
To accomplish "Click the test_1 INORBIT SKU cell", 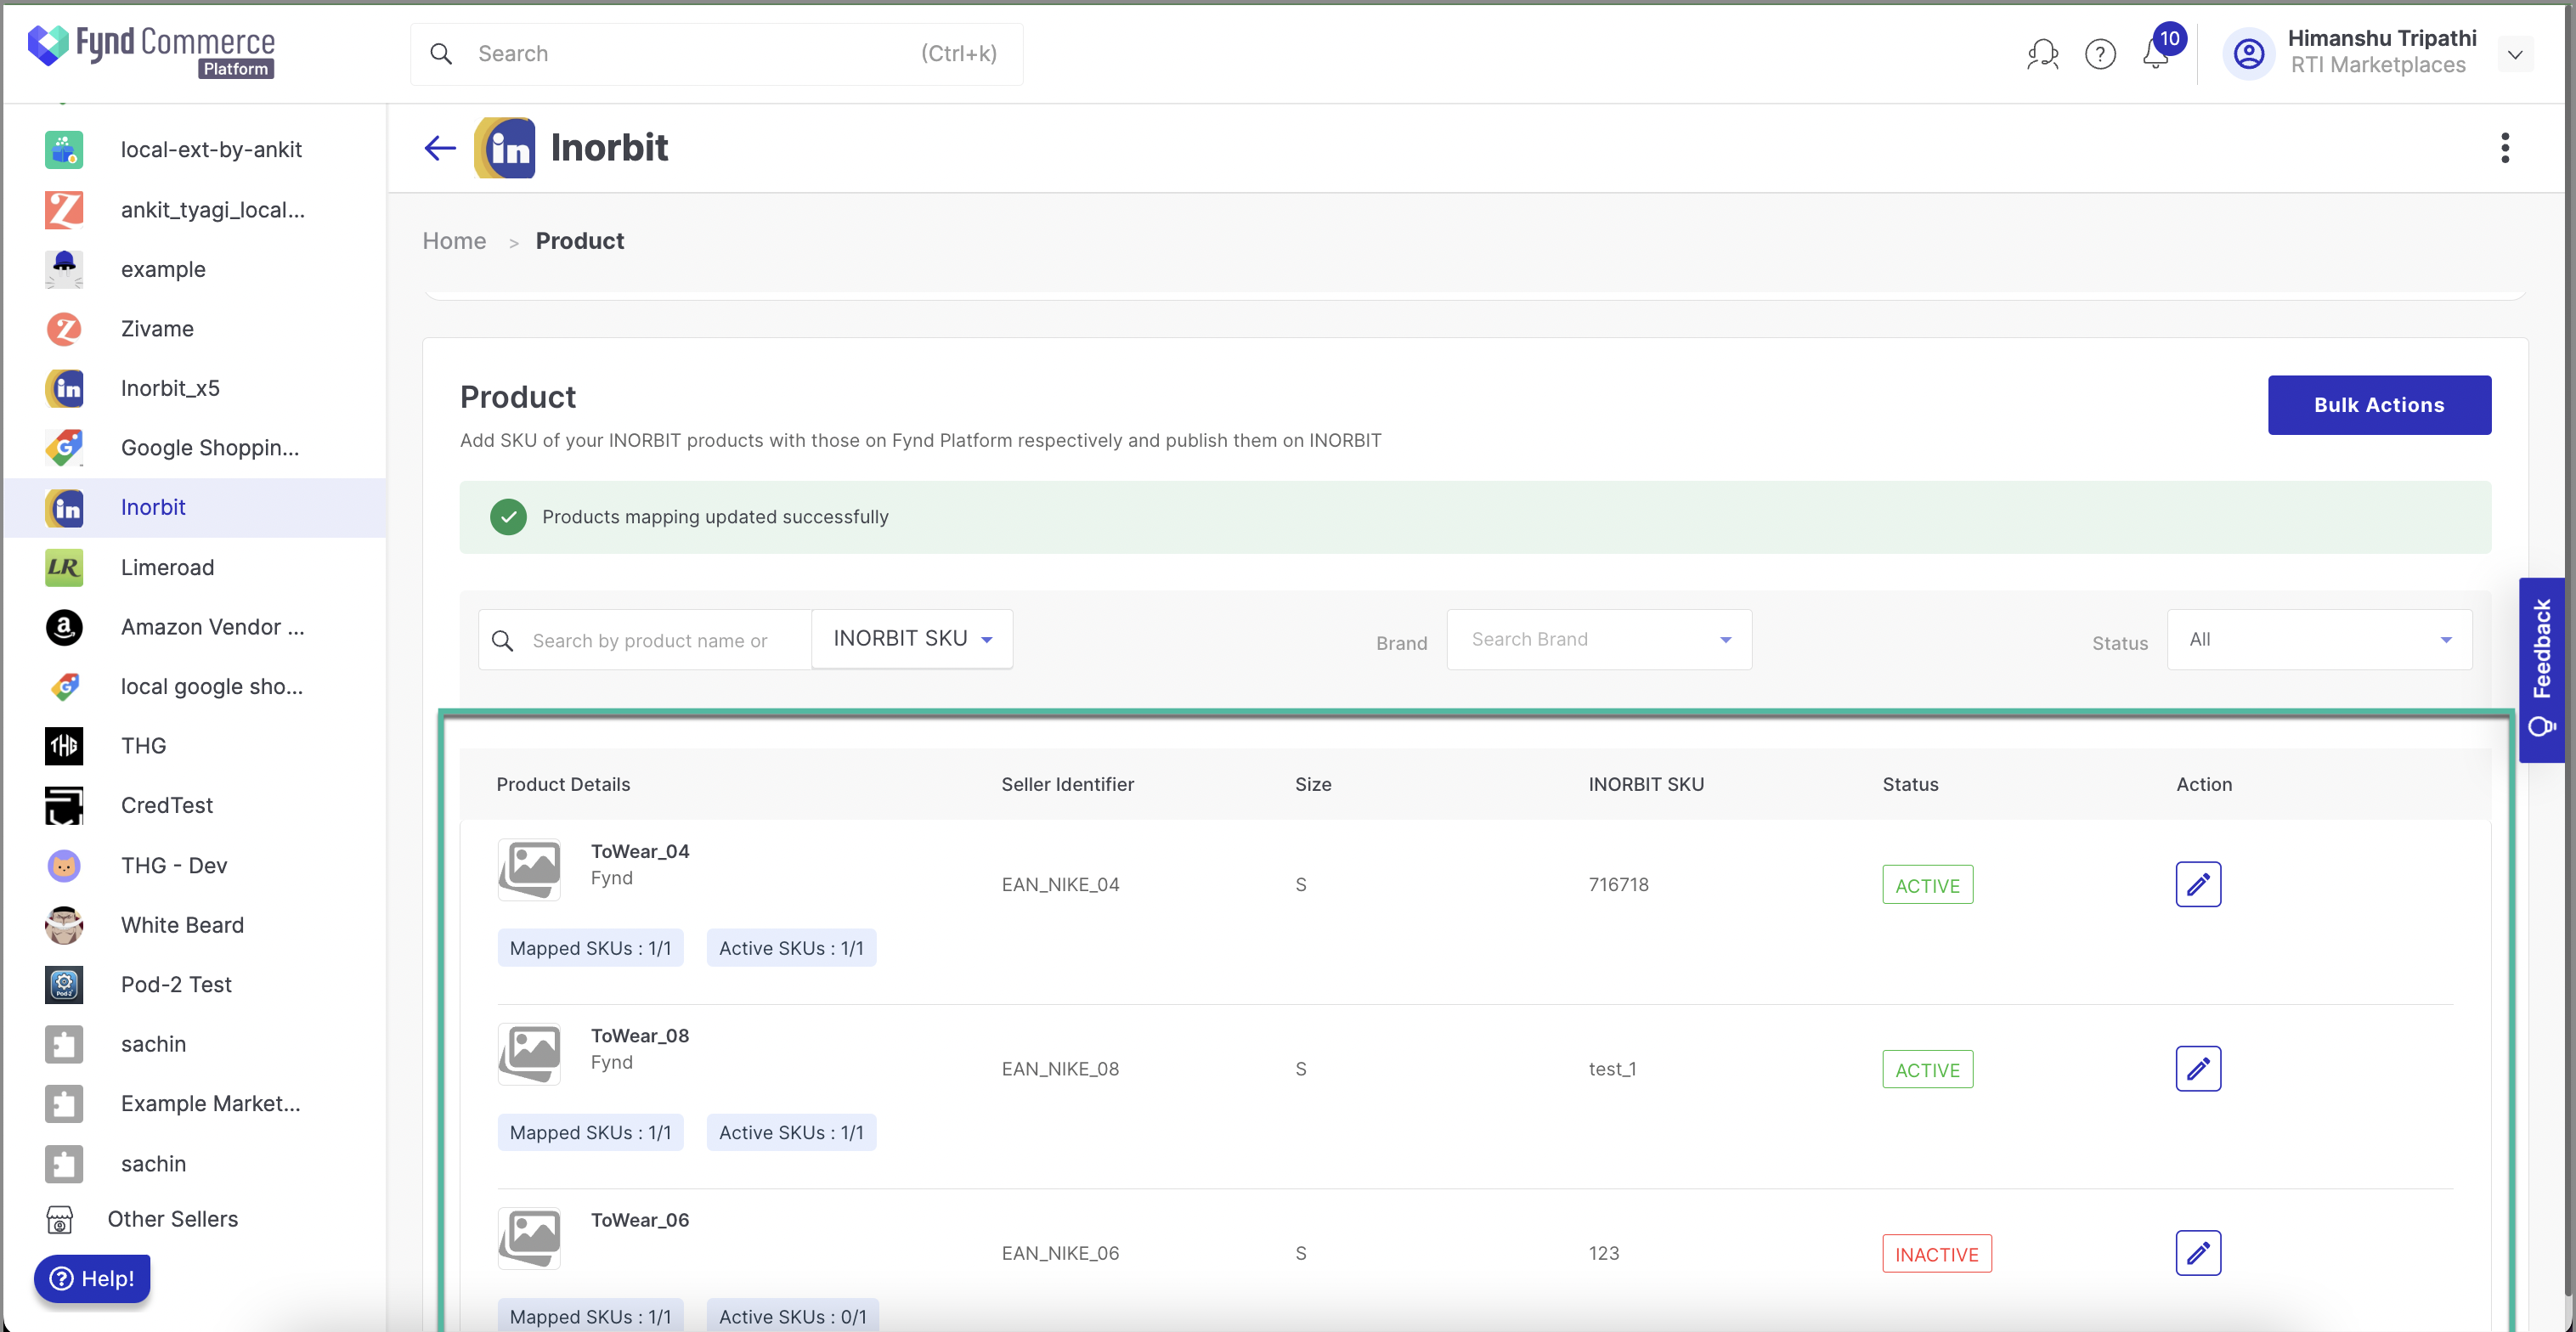I will (x=1612, y=1069).
